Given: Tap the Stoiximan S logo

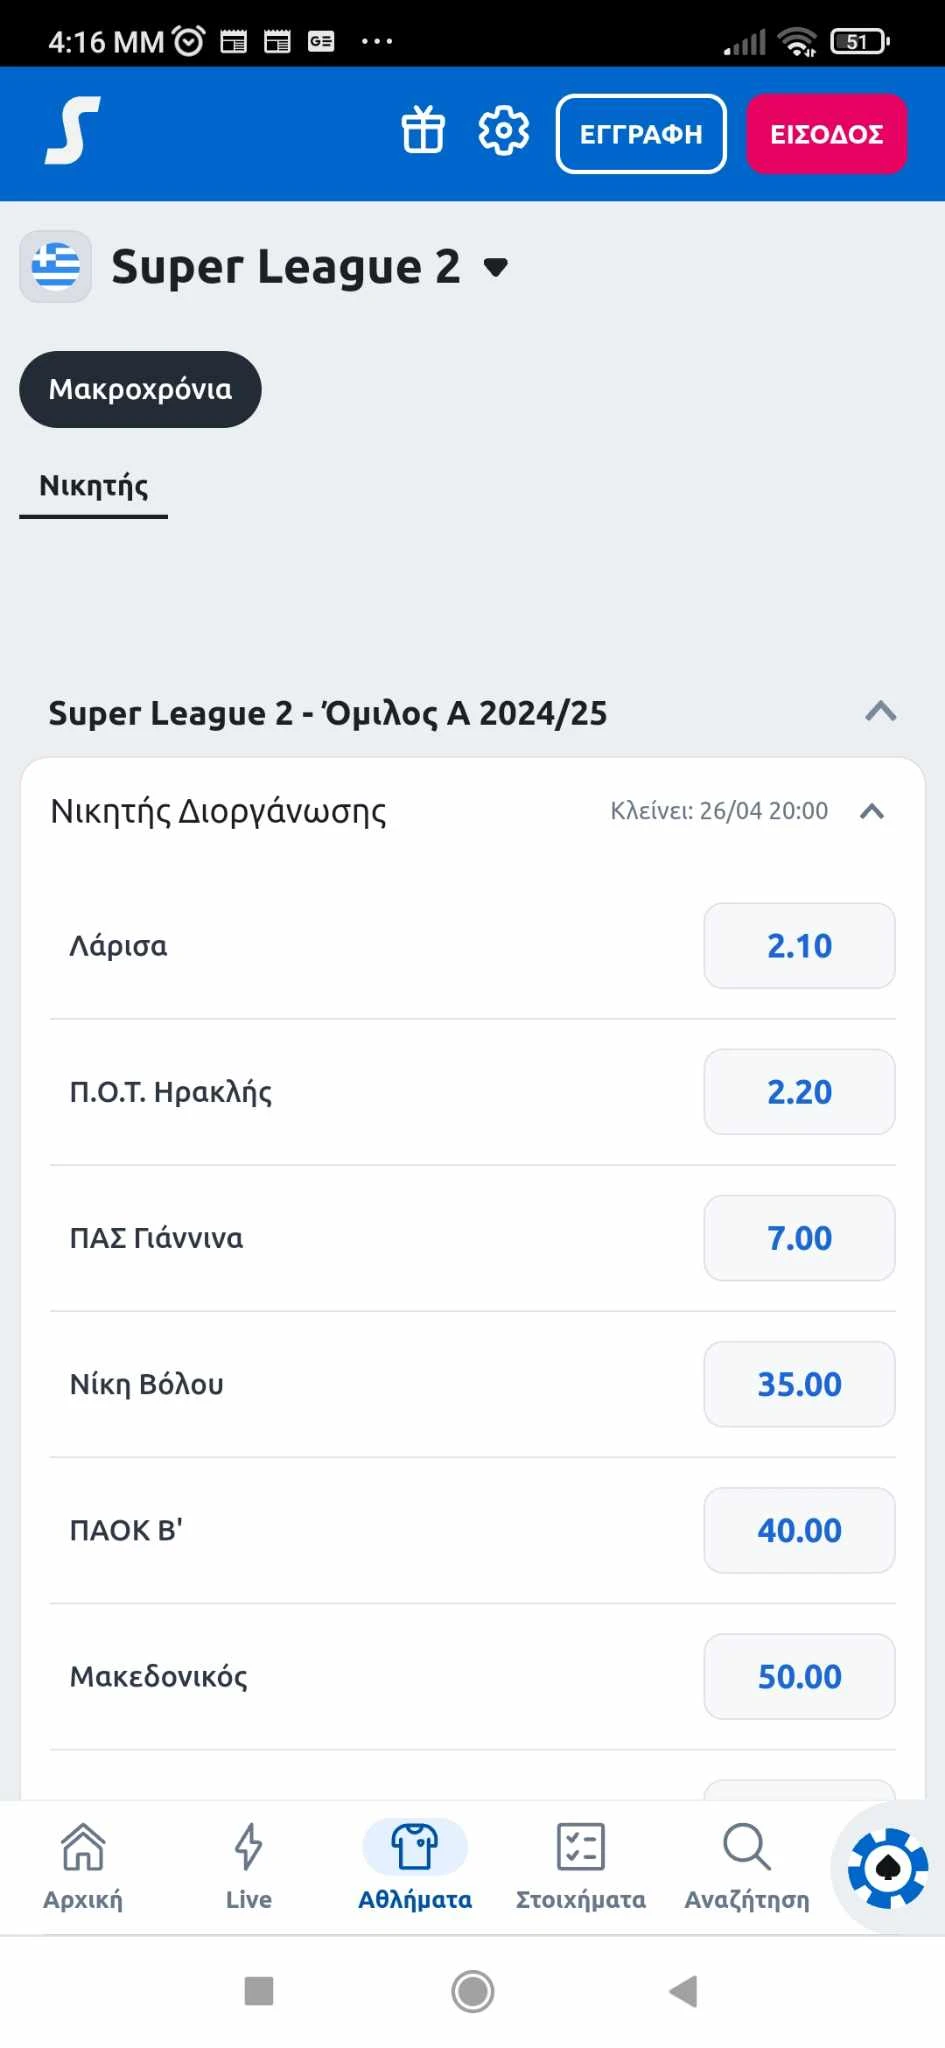Looking at the screenshot, I should 72,131.
